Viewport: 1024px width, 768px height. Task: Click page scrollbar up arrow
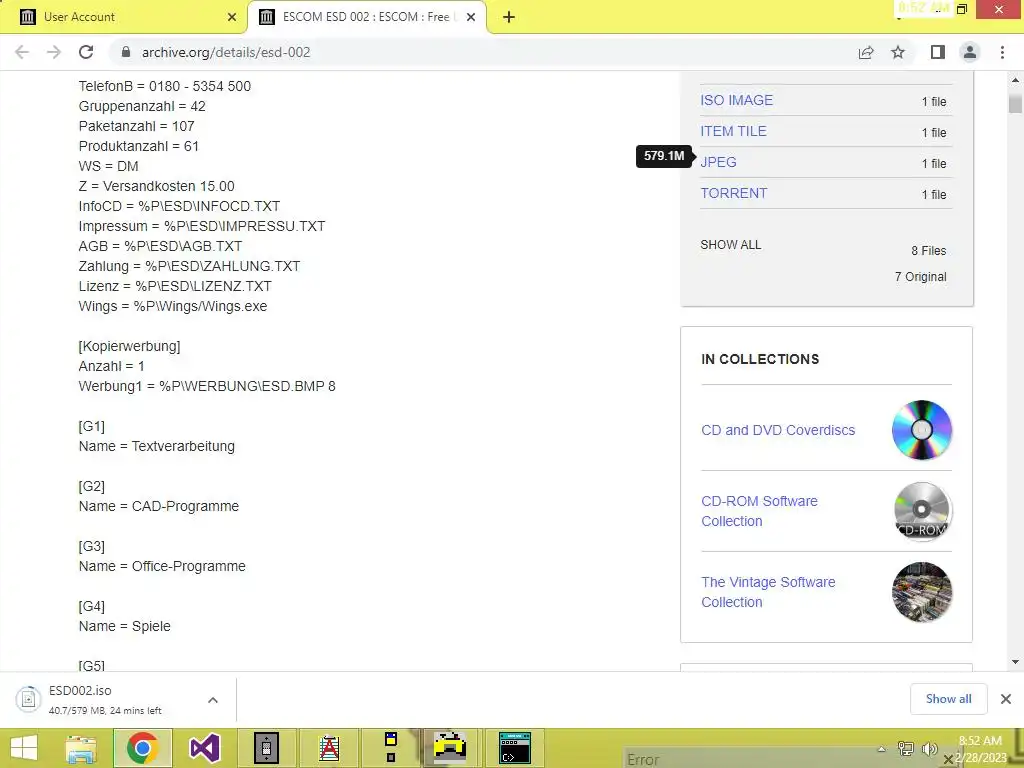point(1015,80)
